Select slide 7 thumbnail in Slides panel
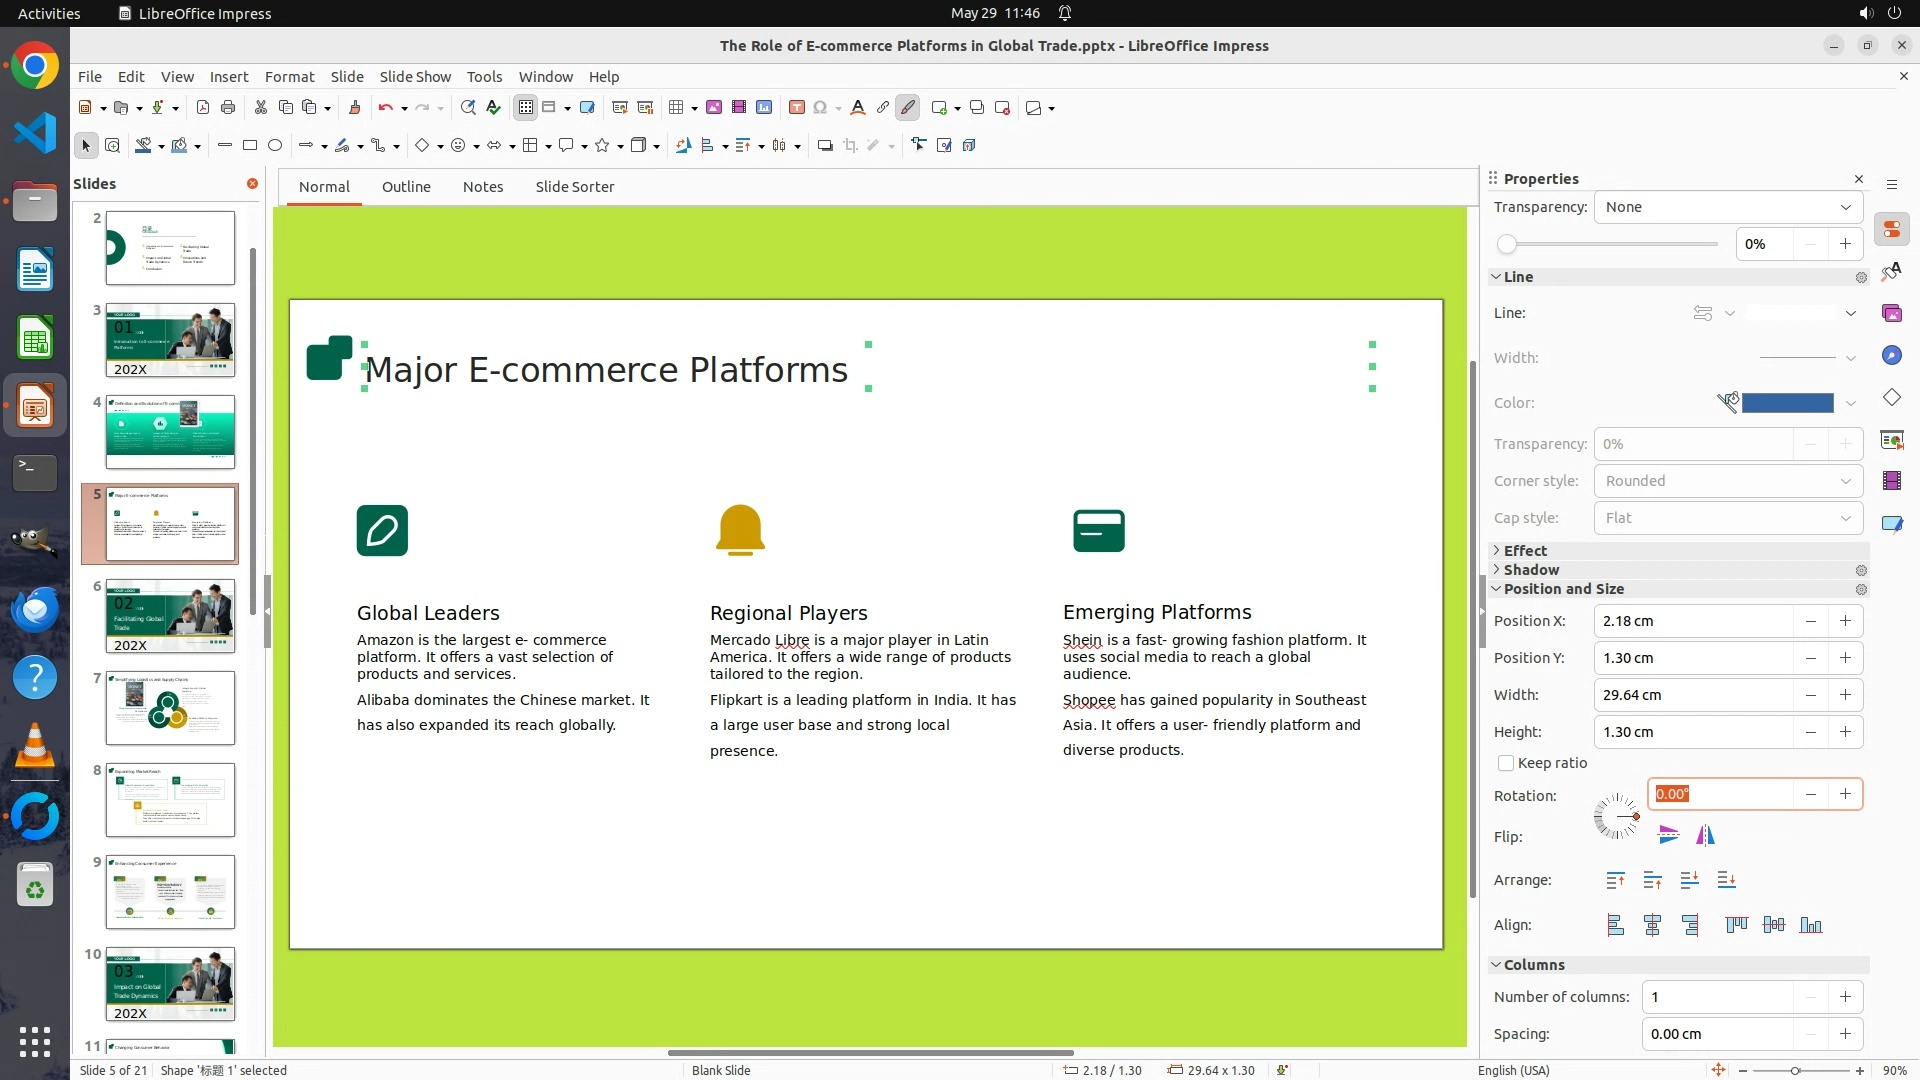 (x=170, y=708)
